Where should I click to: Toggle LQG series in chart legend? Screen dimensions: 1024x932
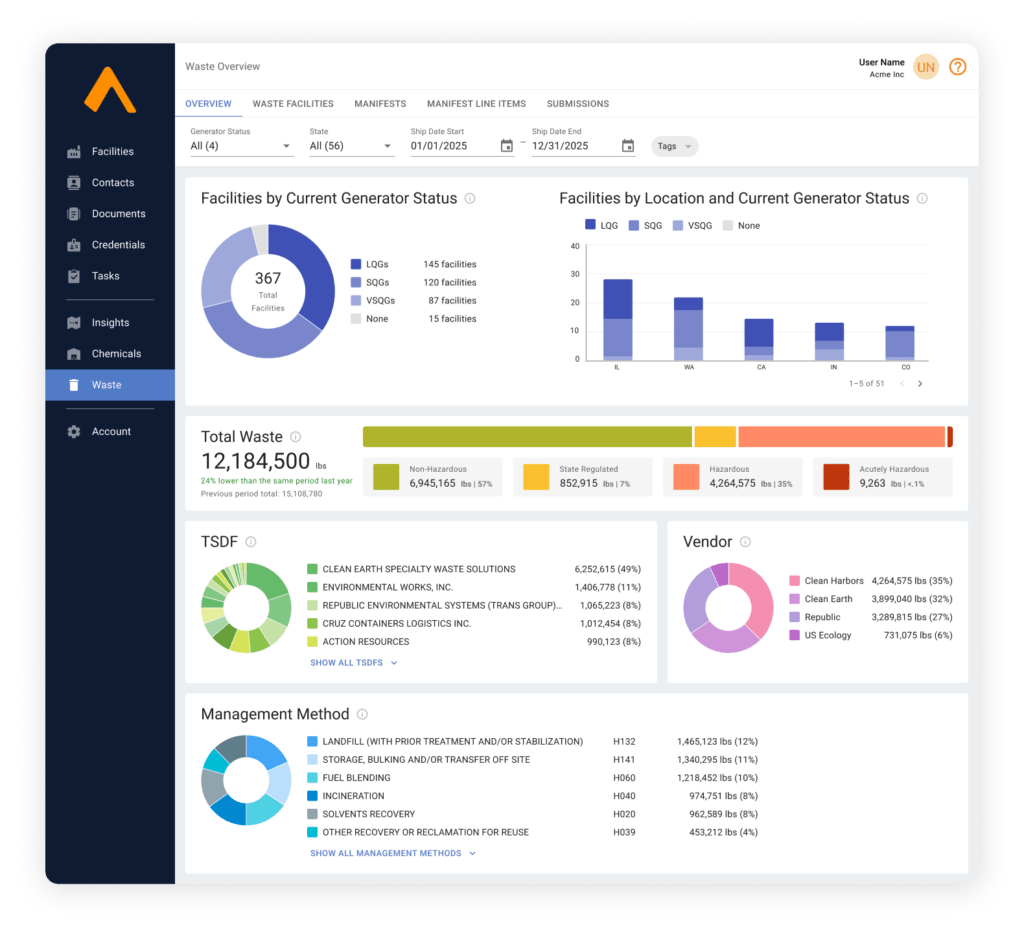coord(600,226)
